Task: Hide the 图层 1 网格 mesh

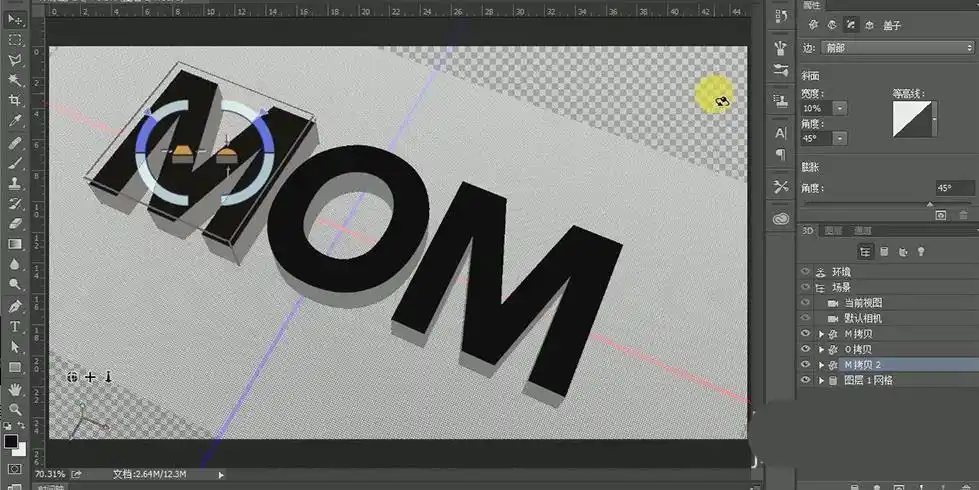Action: [x=806, y=381]
